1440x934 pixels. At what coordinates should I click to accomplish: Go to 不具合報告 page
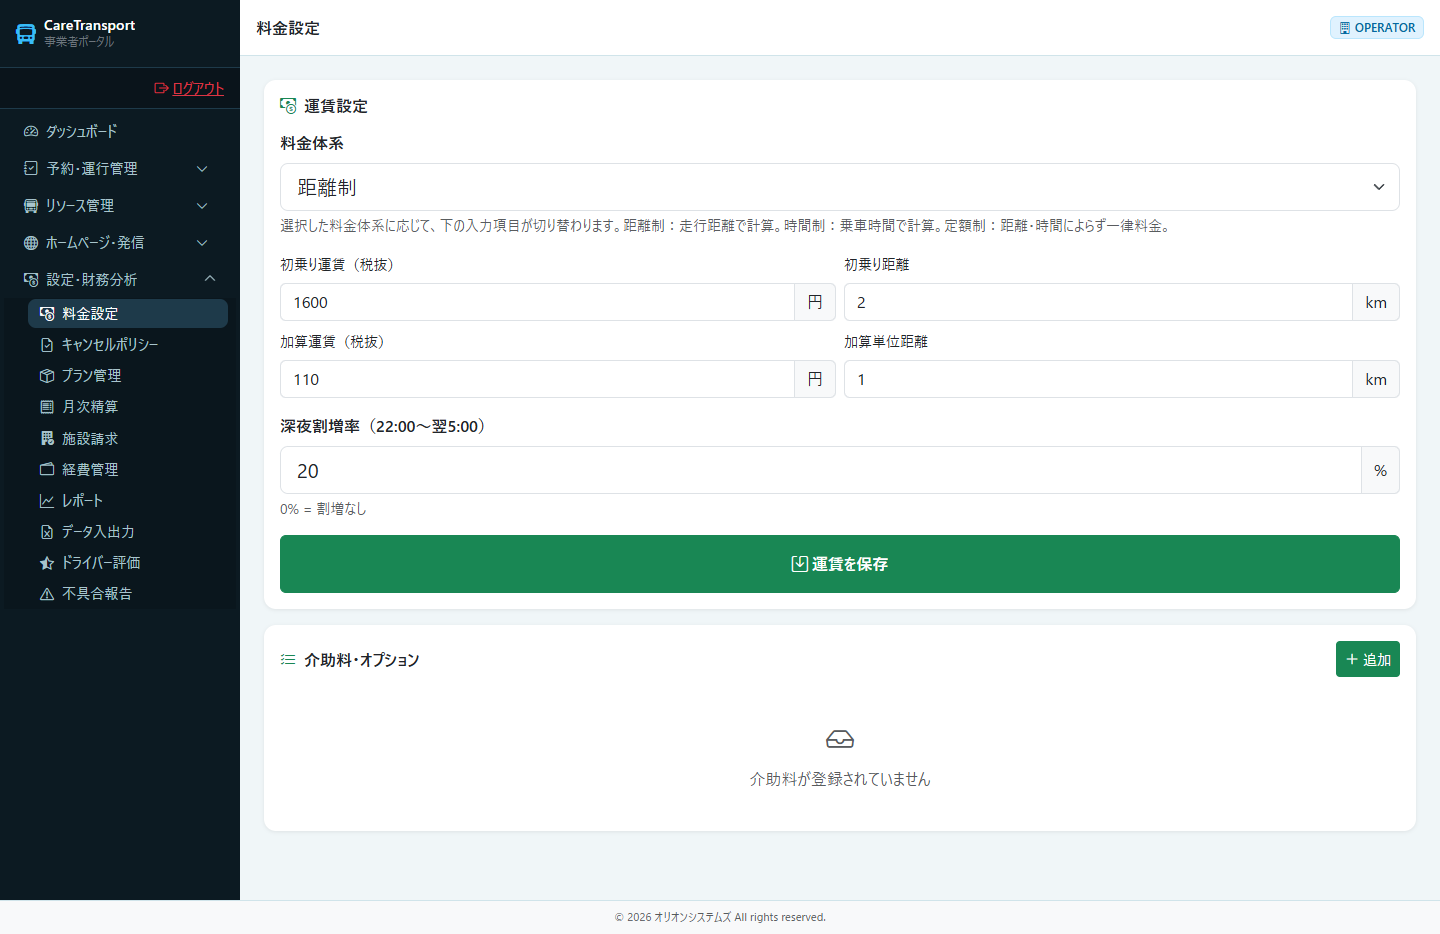tap(128, 594)
